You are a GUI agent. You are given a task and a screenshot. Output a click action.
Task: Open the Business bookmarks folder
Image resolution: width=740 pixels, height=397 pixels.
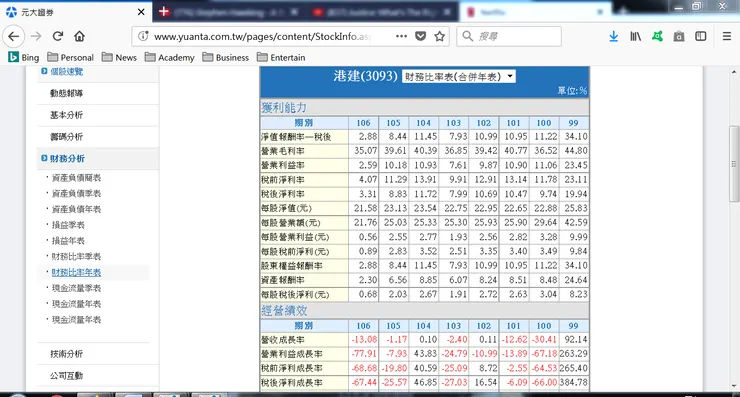[x=226, y=58]
